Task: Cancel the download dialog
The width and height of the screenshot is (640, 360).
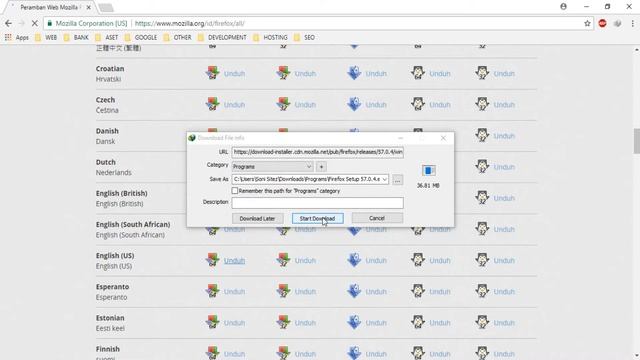Action: tap(377, 218)
